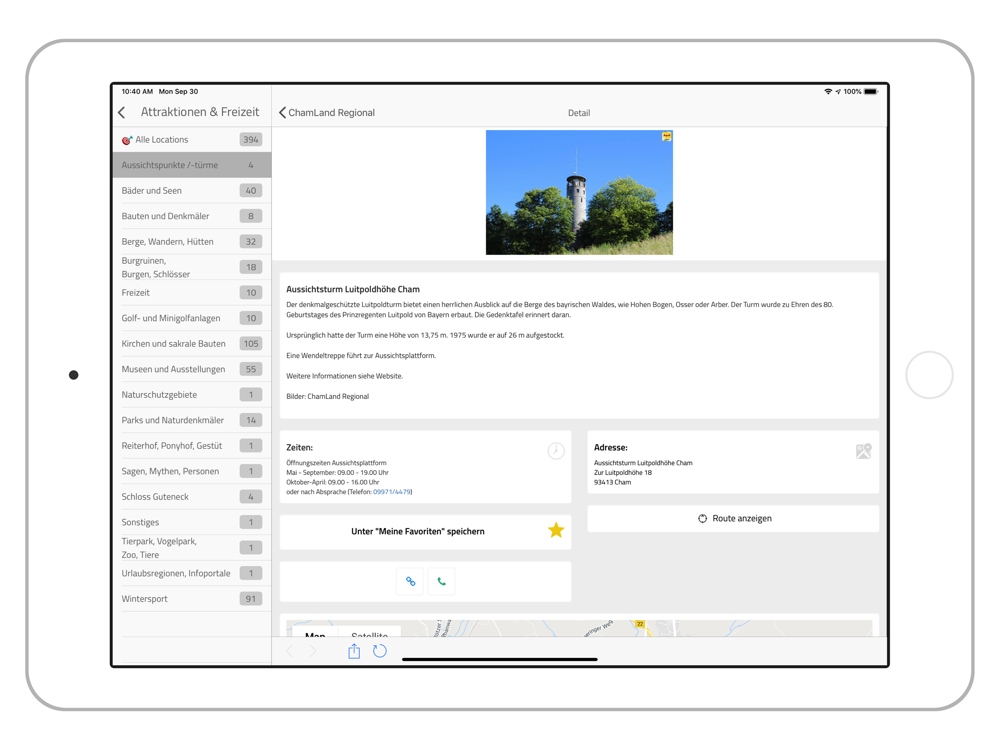Tap the yellow star favorite icon
The width and height of the screenshot is (1000, 750).
(x=556, y=531)
